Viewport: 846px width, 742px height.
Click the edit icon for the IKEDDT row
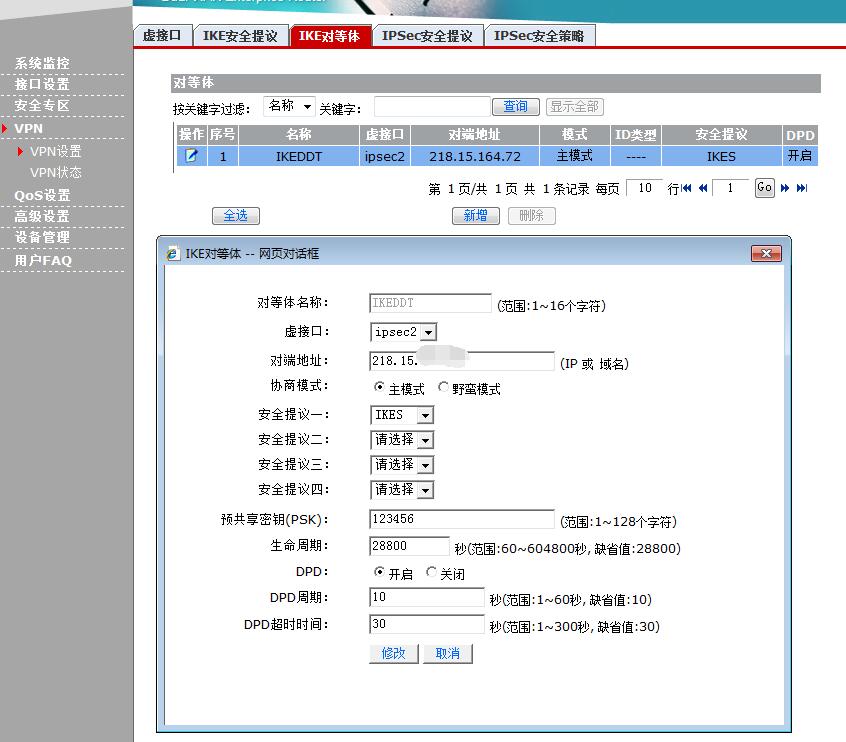(x=191, y=156)
